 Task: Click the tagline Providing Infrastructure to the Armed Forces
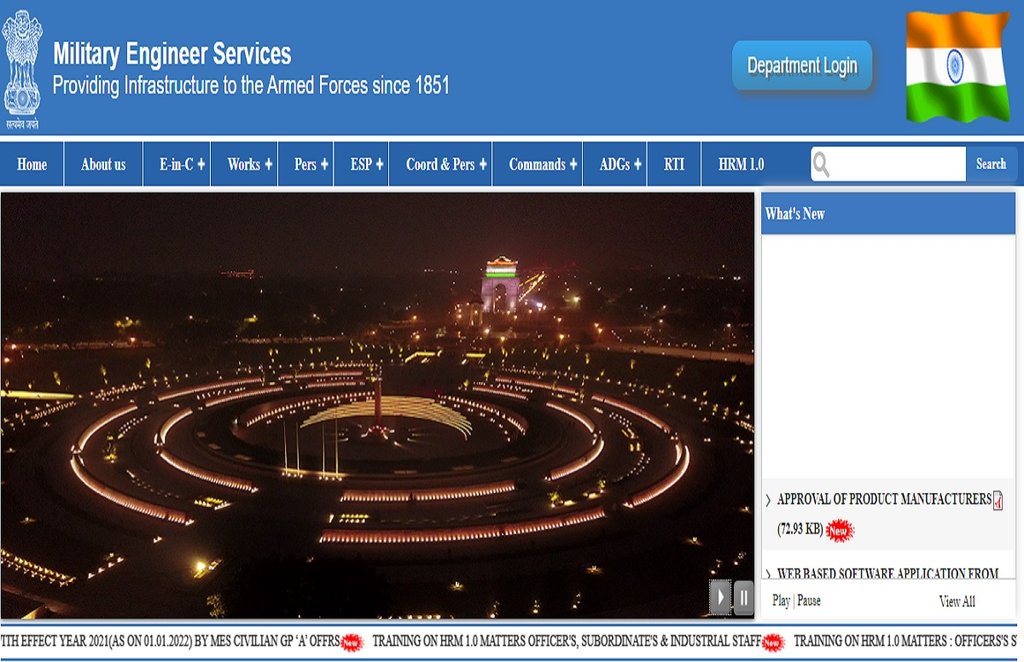(251, 86)
